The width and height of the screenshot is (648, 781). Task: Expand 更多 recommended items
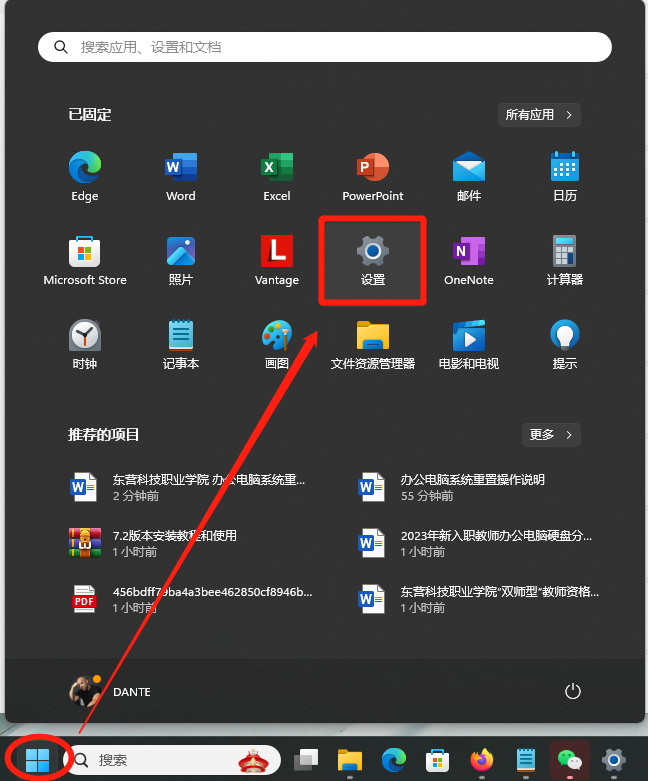click(x=551, y=435)
